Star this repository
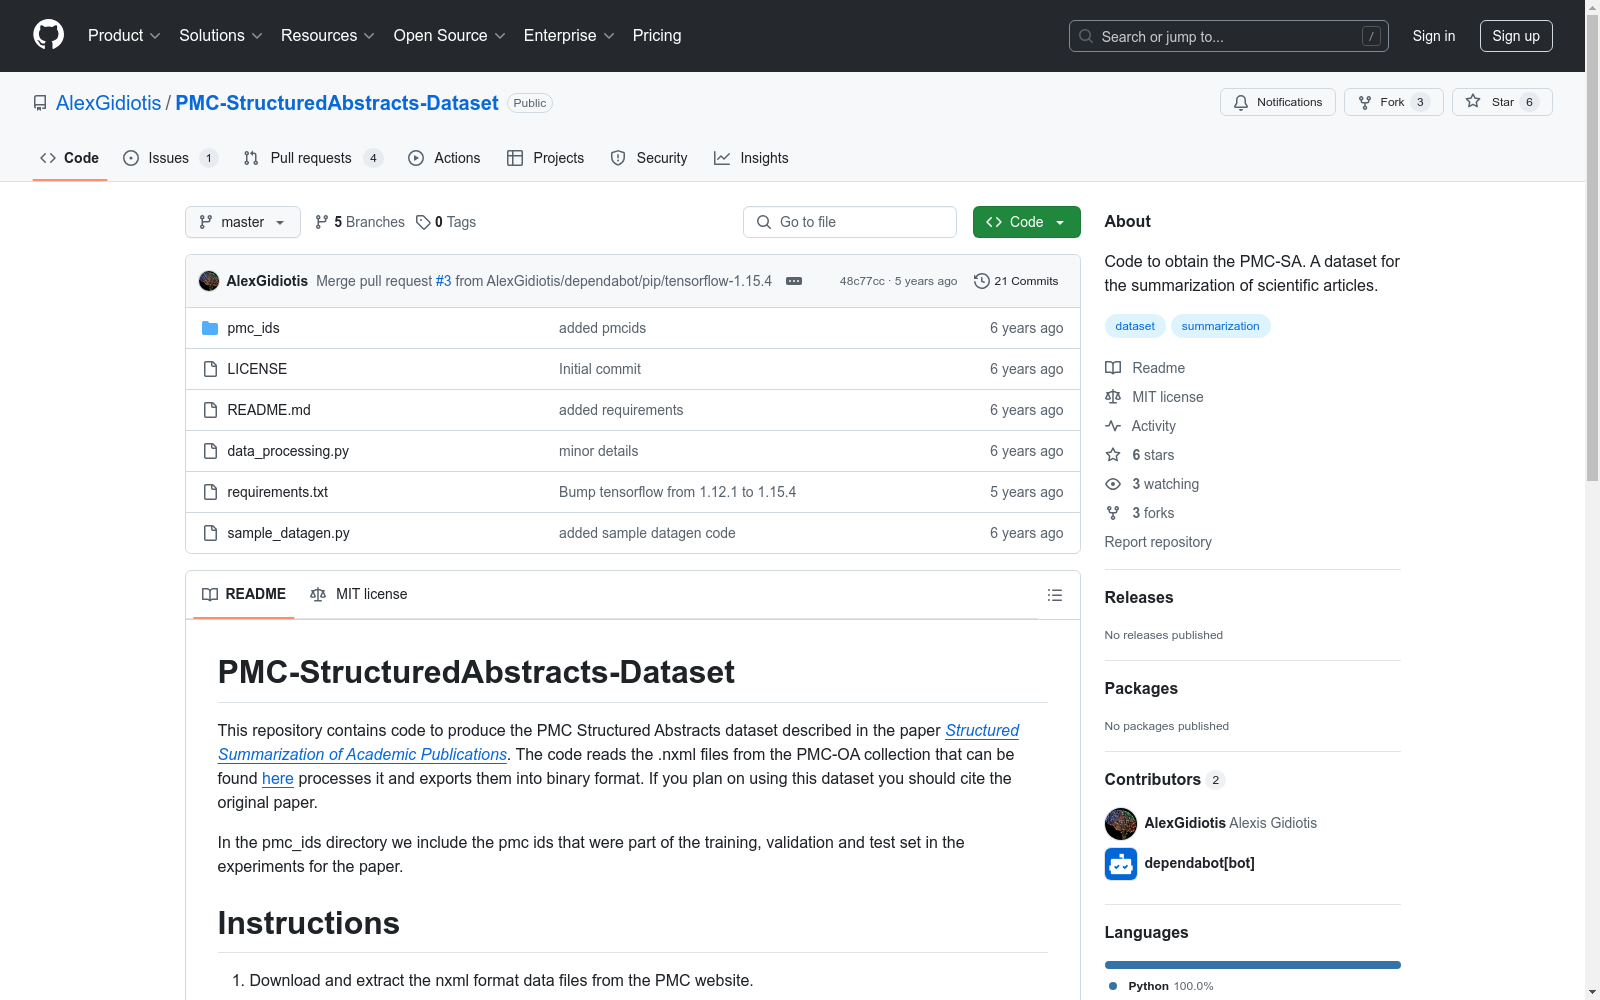Image resolution: width=1600 pixels, height=1000 pixels. pos(1502,102)
